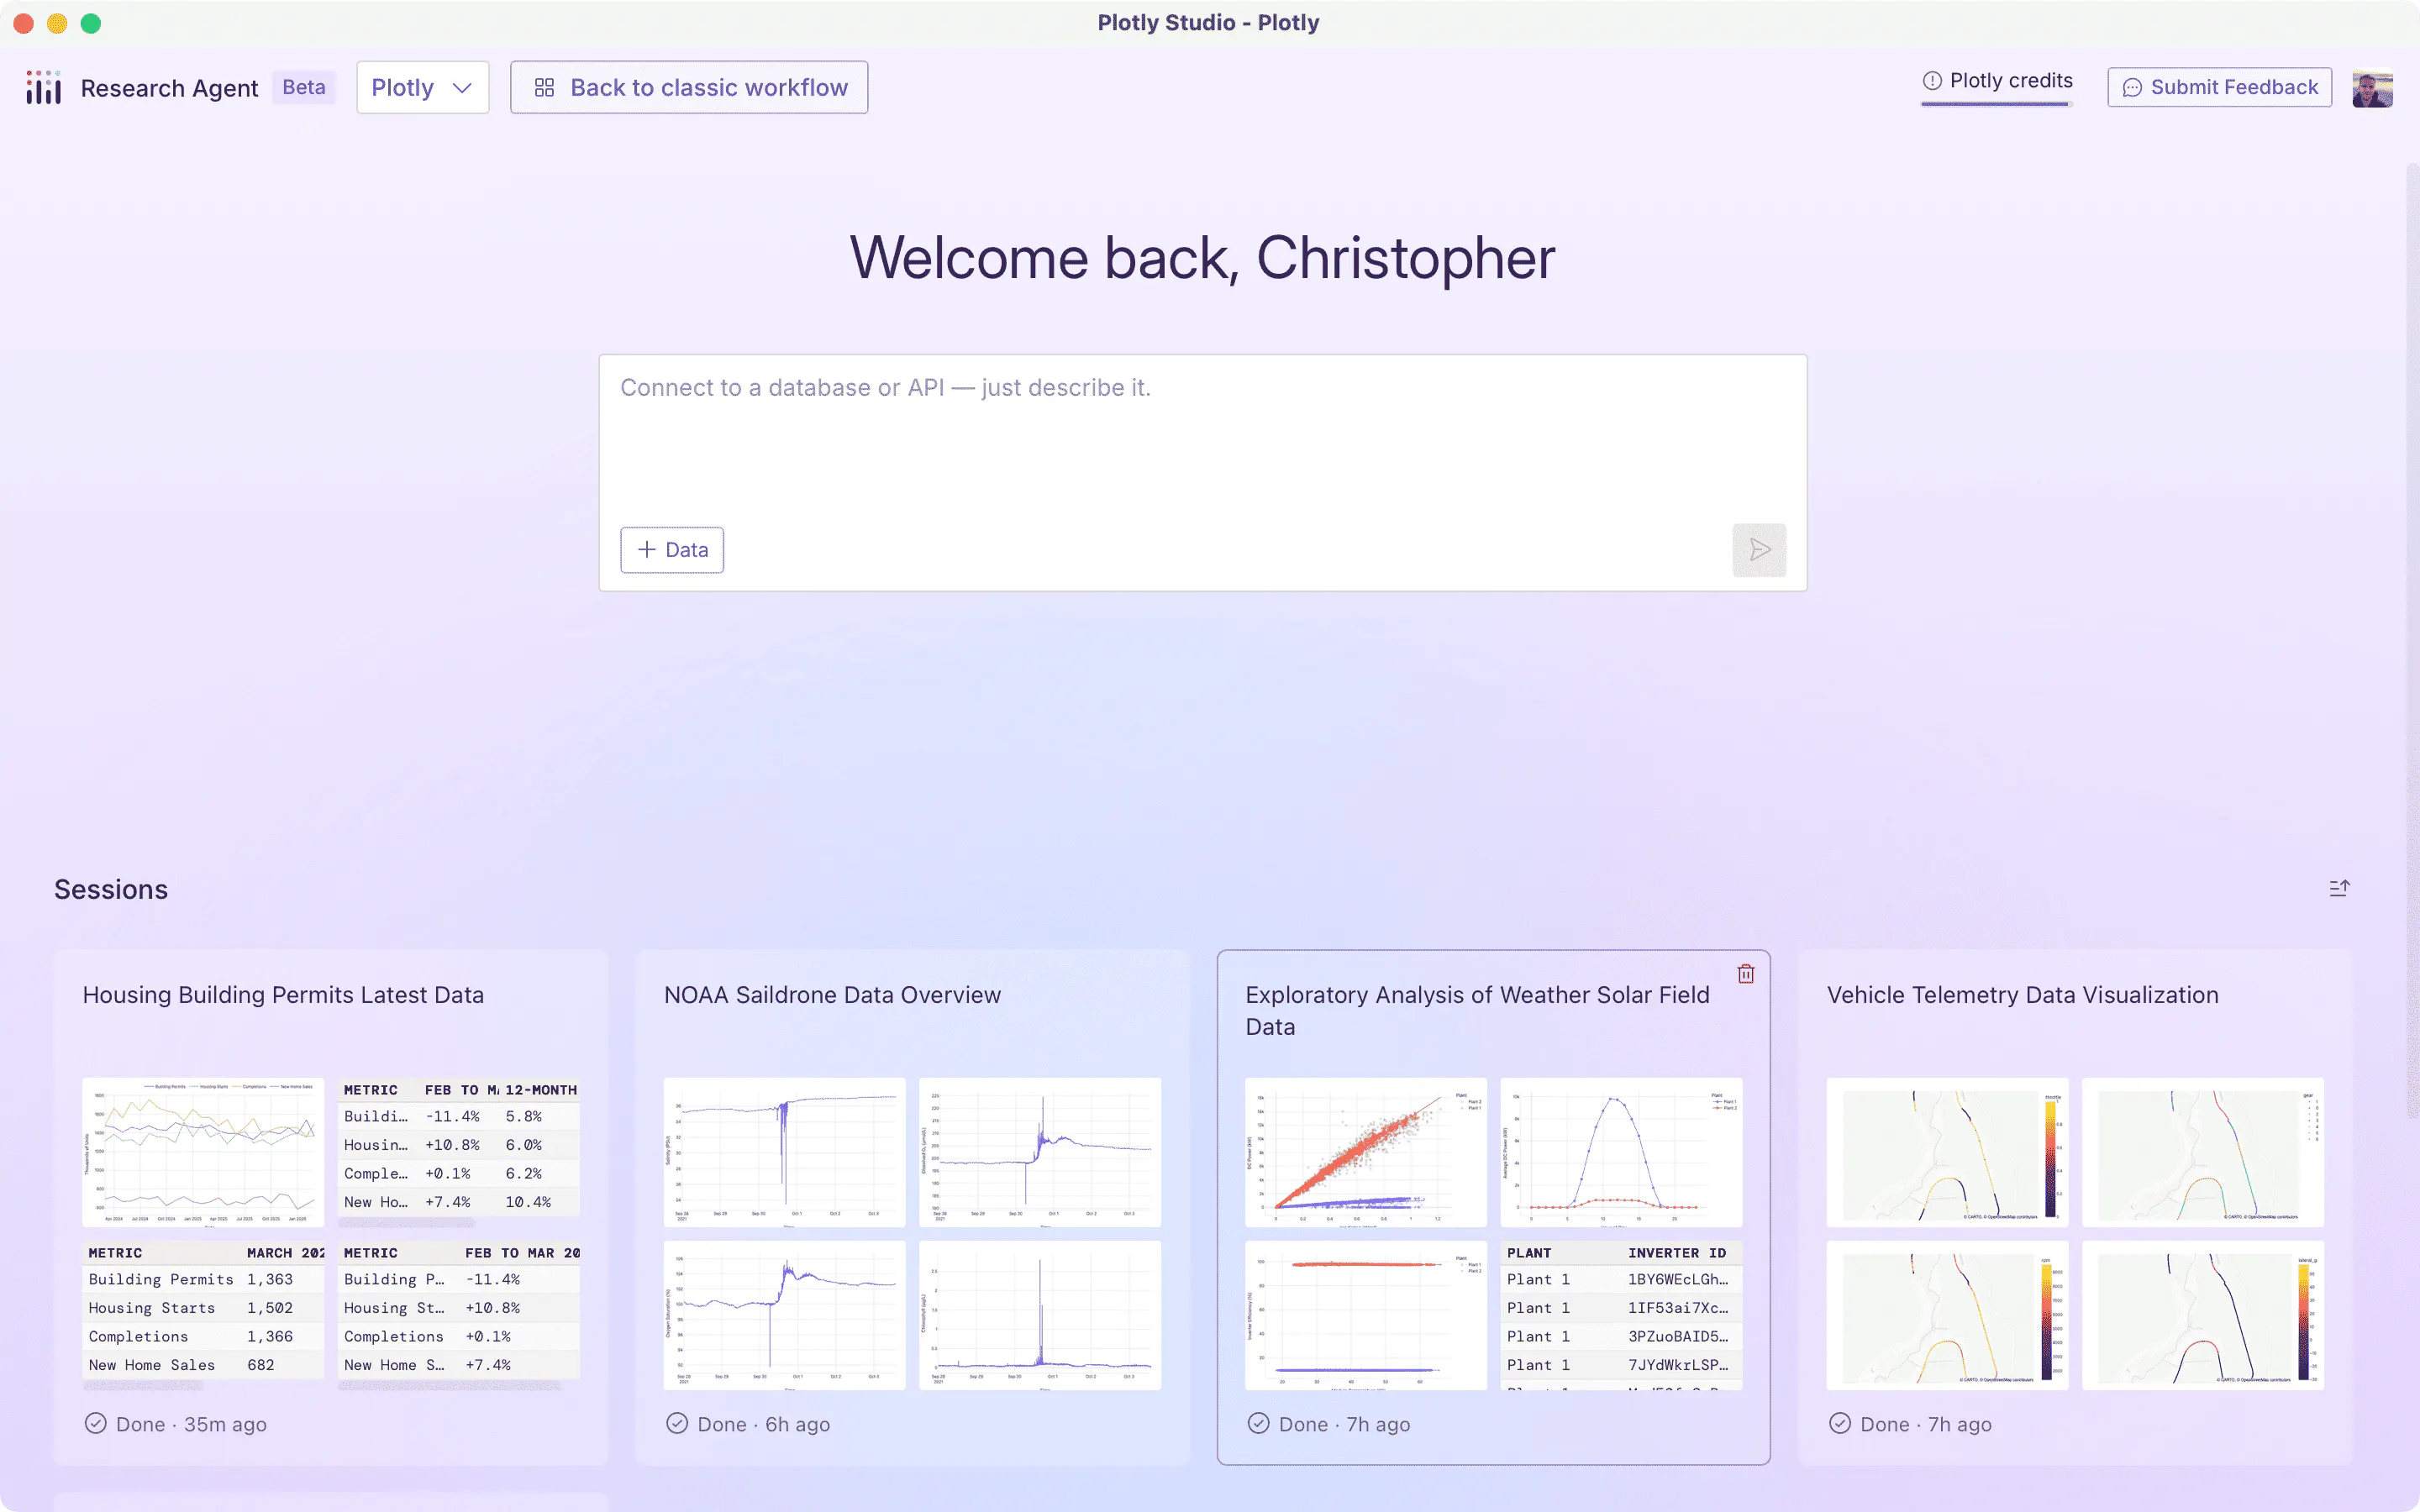Image resolution: width=2420 pixels, height=1512 pixels.
Task: Click Back to classic workflow button
Action: pos(689,88)
